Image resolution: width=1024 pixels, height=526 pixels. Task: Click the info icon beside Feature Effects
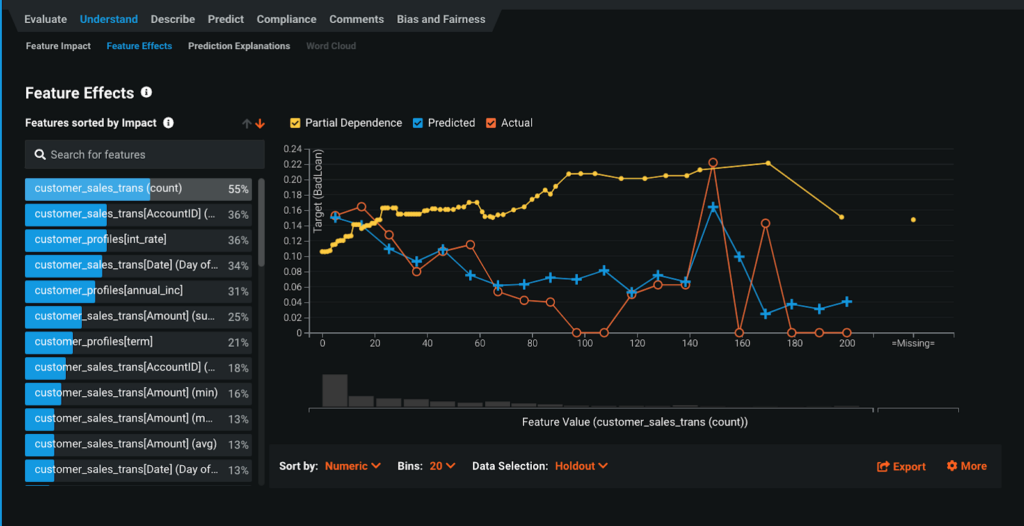click(x=146, y=93)
